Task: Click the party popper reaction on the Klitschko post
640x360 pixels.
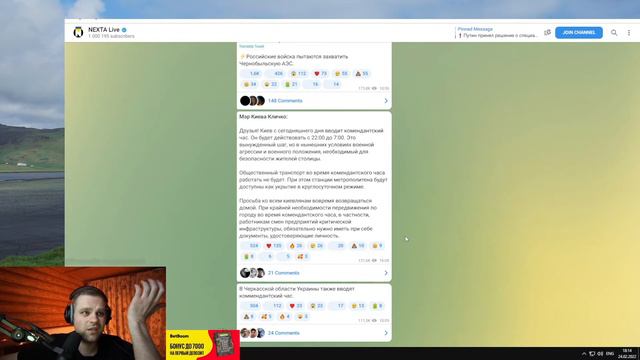Action: click(302, 257)
